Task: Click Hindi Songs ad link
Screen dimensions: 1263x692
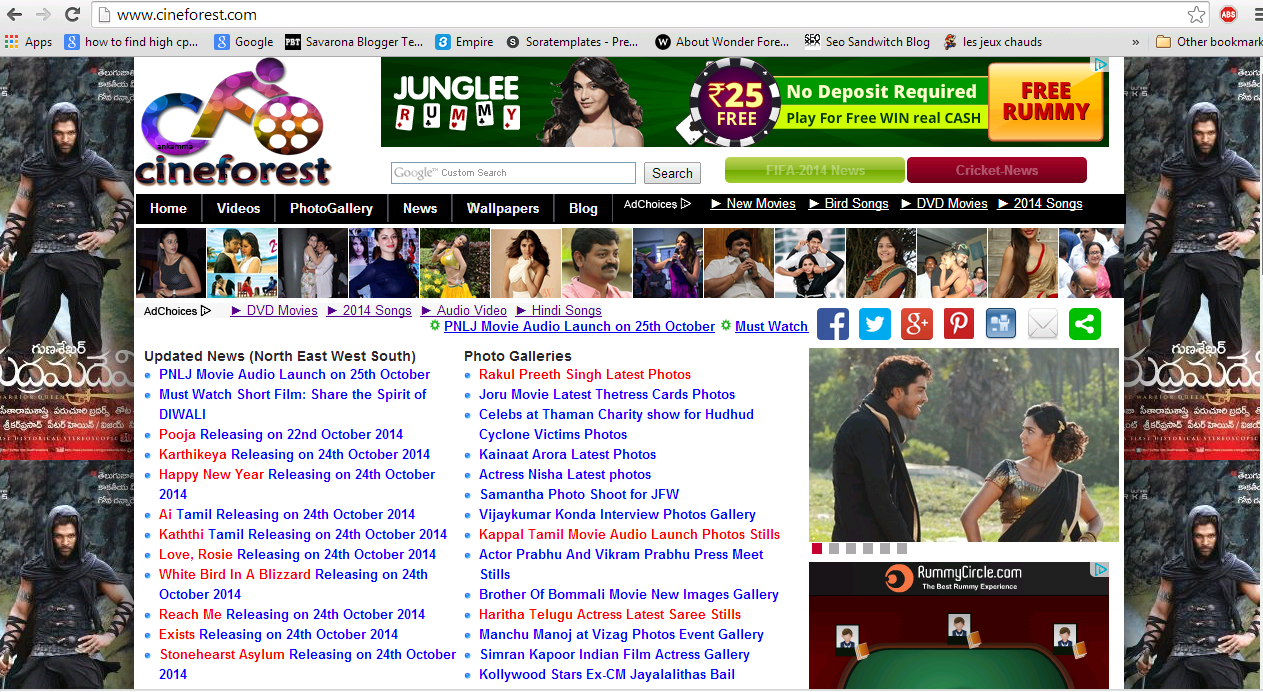Action: pos(559,310)
